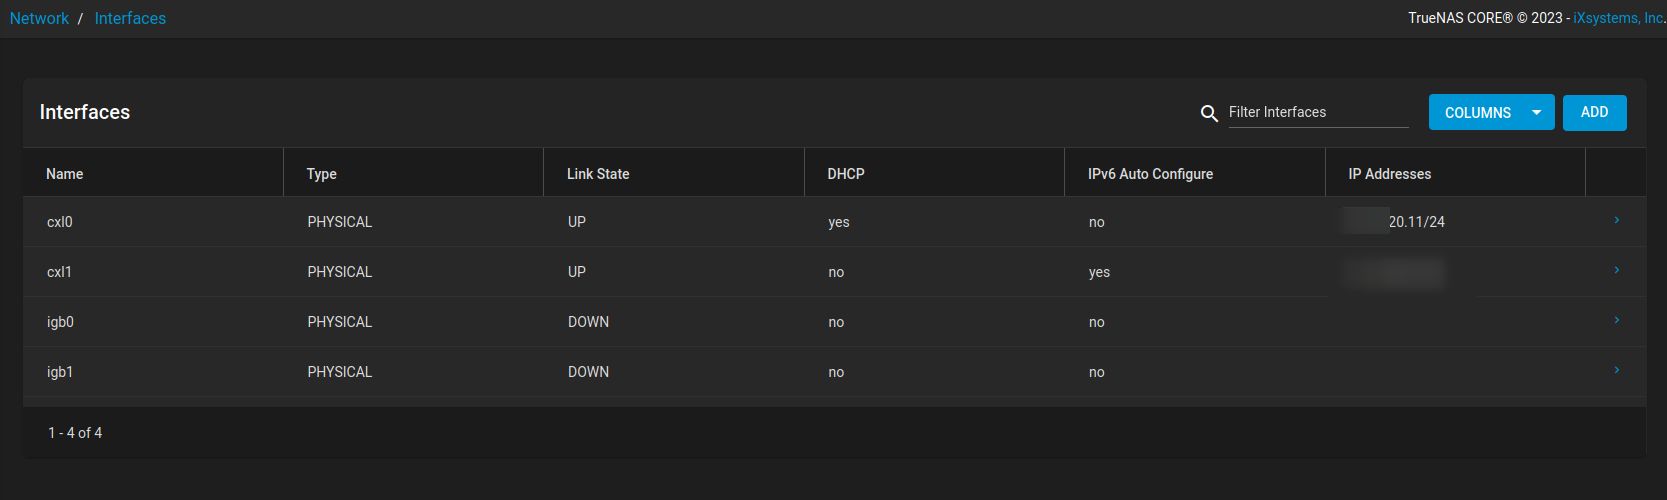
Task: Click the COLUMNS button label
Action: pos(1478,113)
